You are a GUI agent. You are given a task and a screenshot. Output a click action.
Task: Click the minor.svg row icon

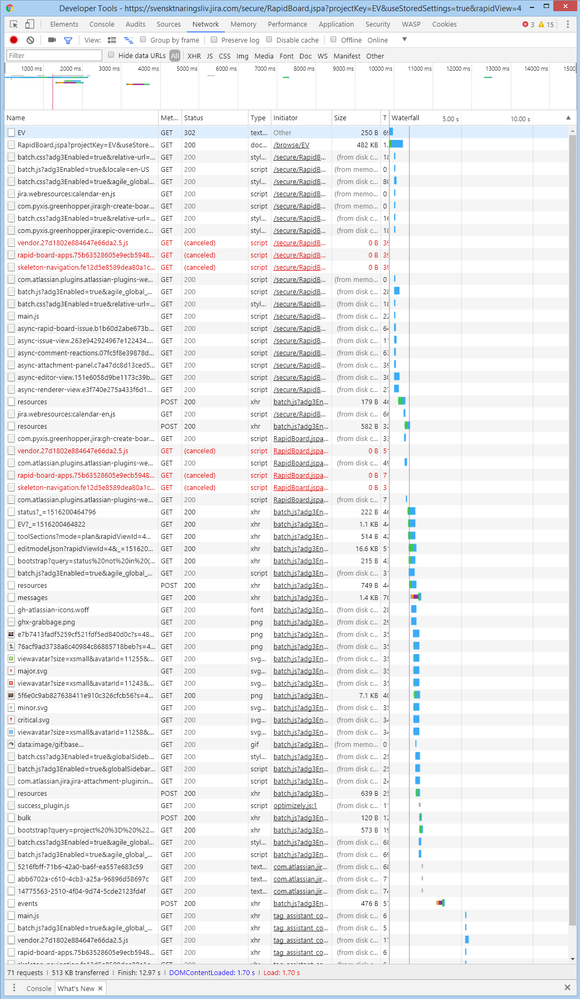tap(11, 708)
